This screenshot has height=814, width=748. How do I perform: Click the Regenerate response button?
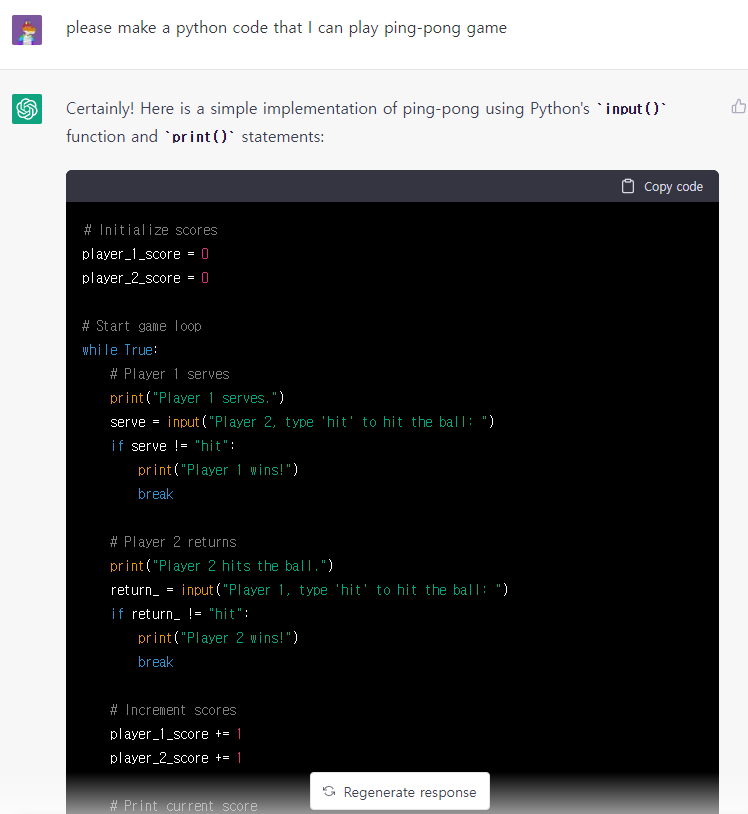400,791
